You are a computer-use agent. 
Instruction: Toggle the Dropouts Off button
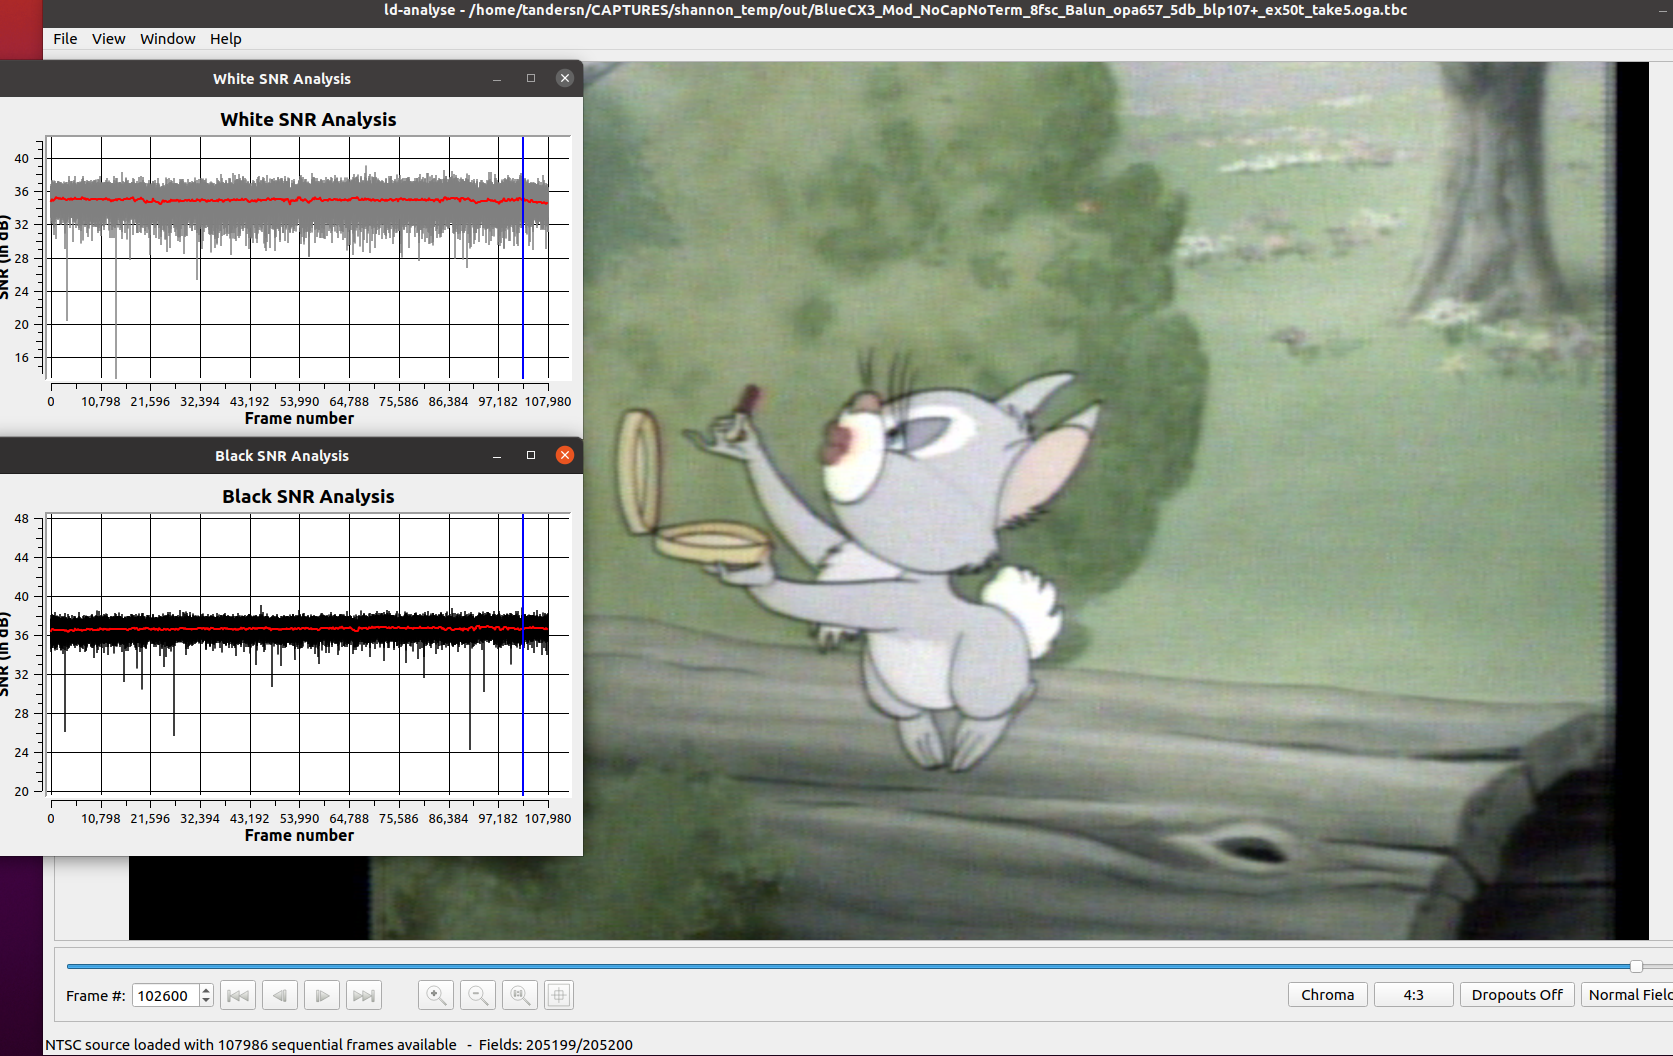tap(1516, 995)
